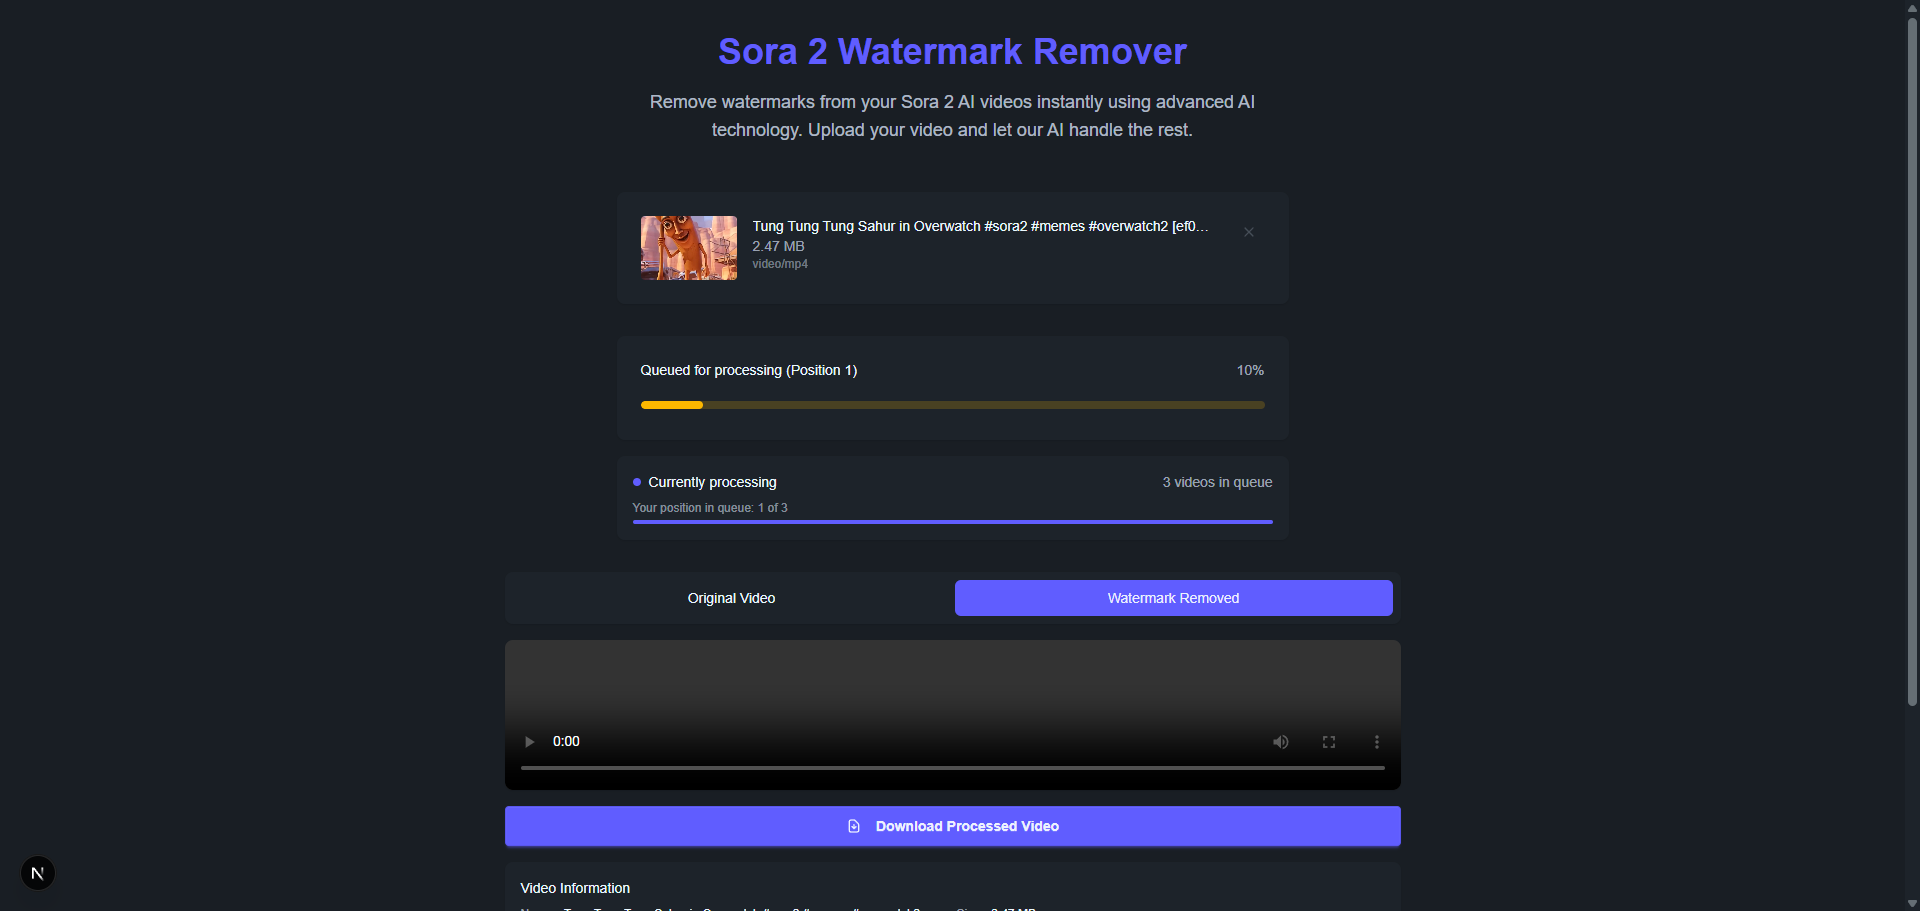Click the yellow queued processing progress bar

click(952, 405)
